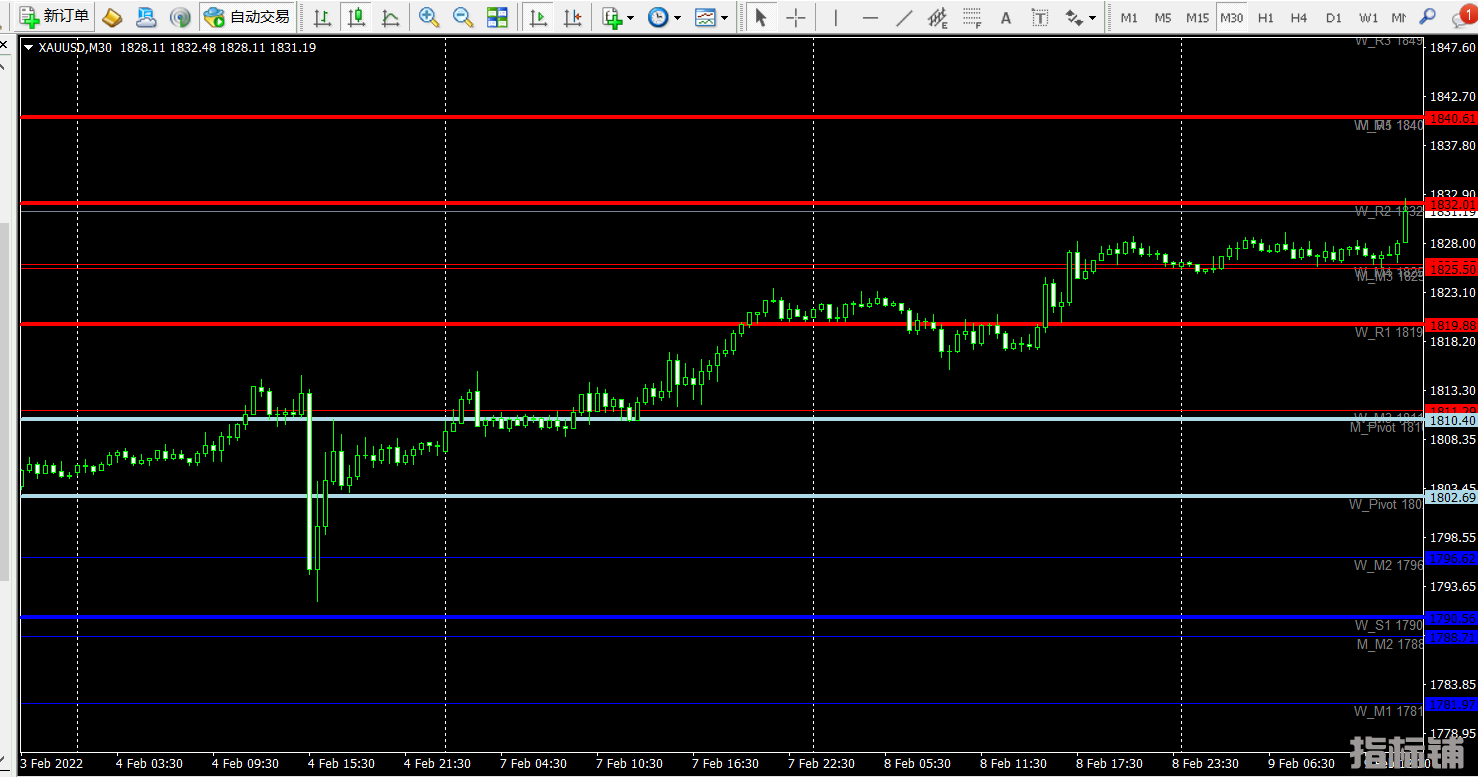The image size is (1478, 777).
Task: Expand the chart templates dropdown
Action: (712, 17)
